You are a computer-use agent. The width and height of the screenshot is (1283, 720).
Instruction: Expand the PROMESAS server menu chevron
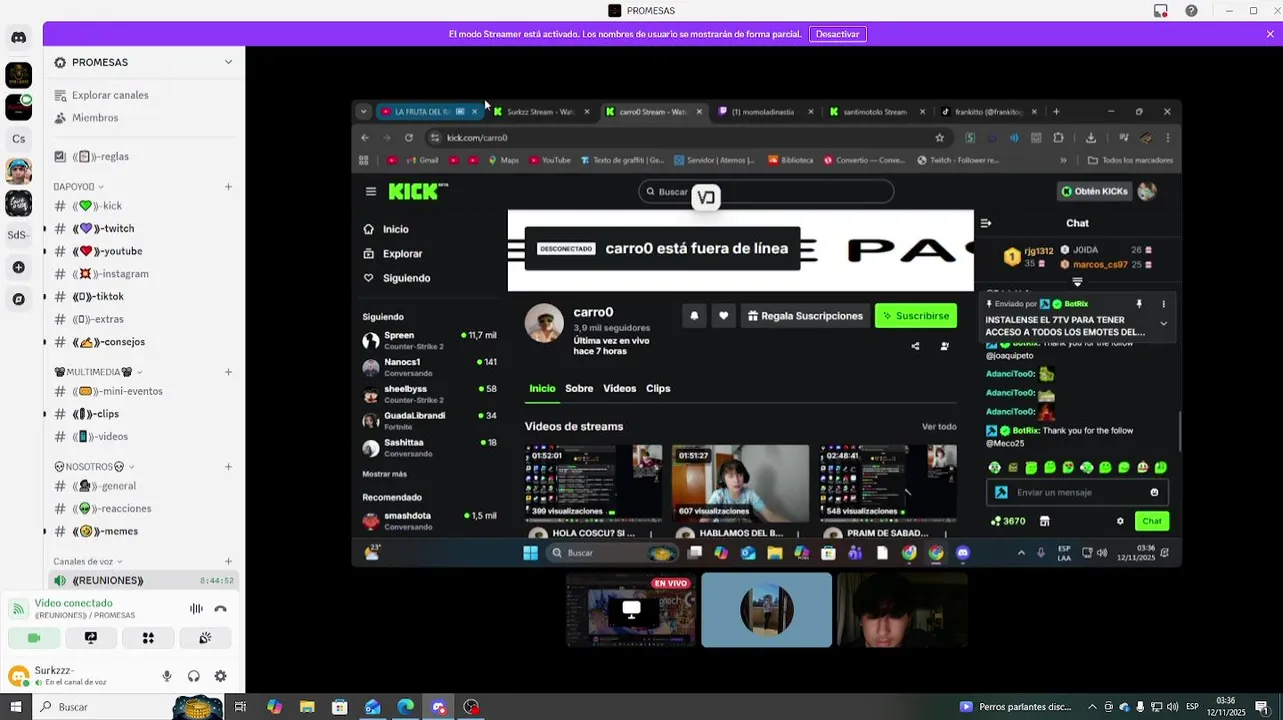tap(228, 62)
